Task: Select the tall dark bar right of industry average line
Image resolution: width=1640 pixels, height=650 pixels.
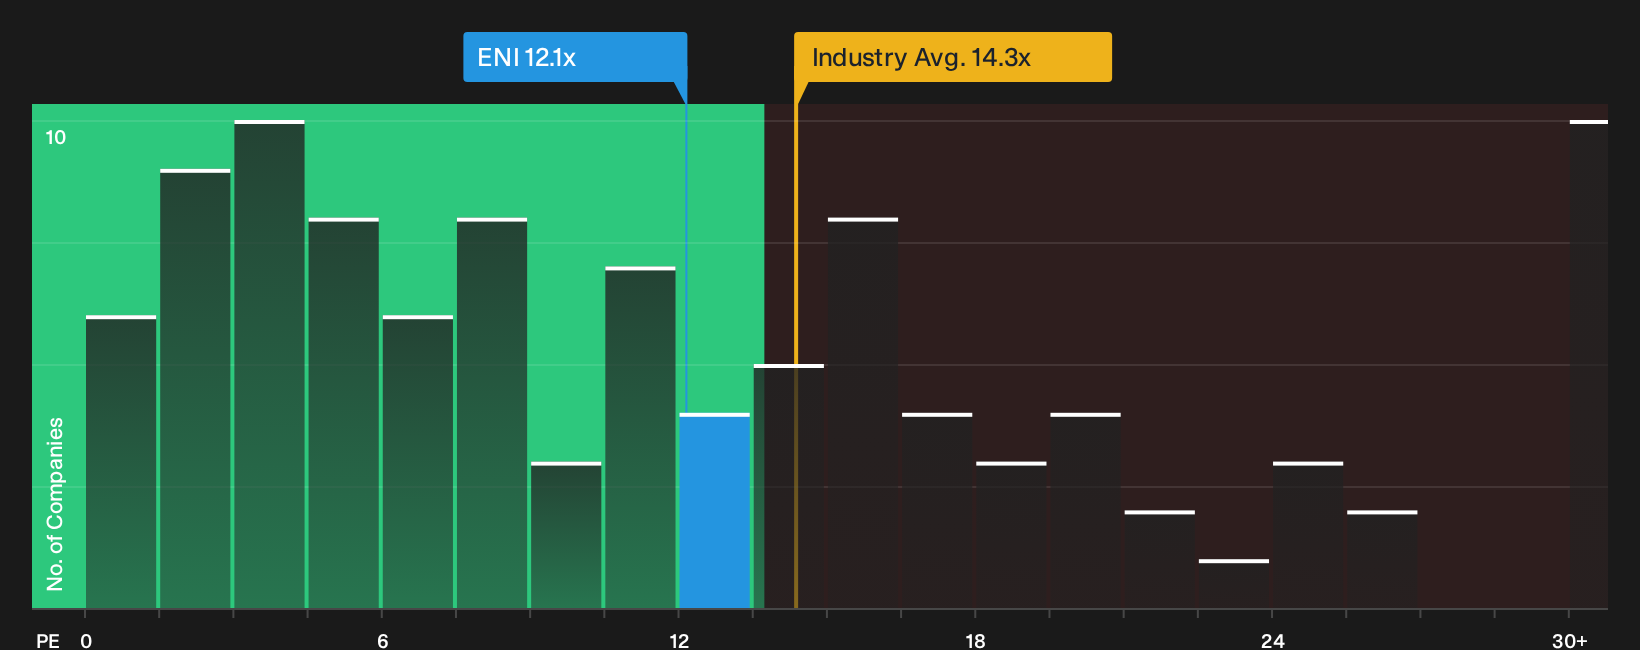Action: pyautogui.click(x=863, y=413)
